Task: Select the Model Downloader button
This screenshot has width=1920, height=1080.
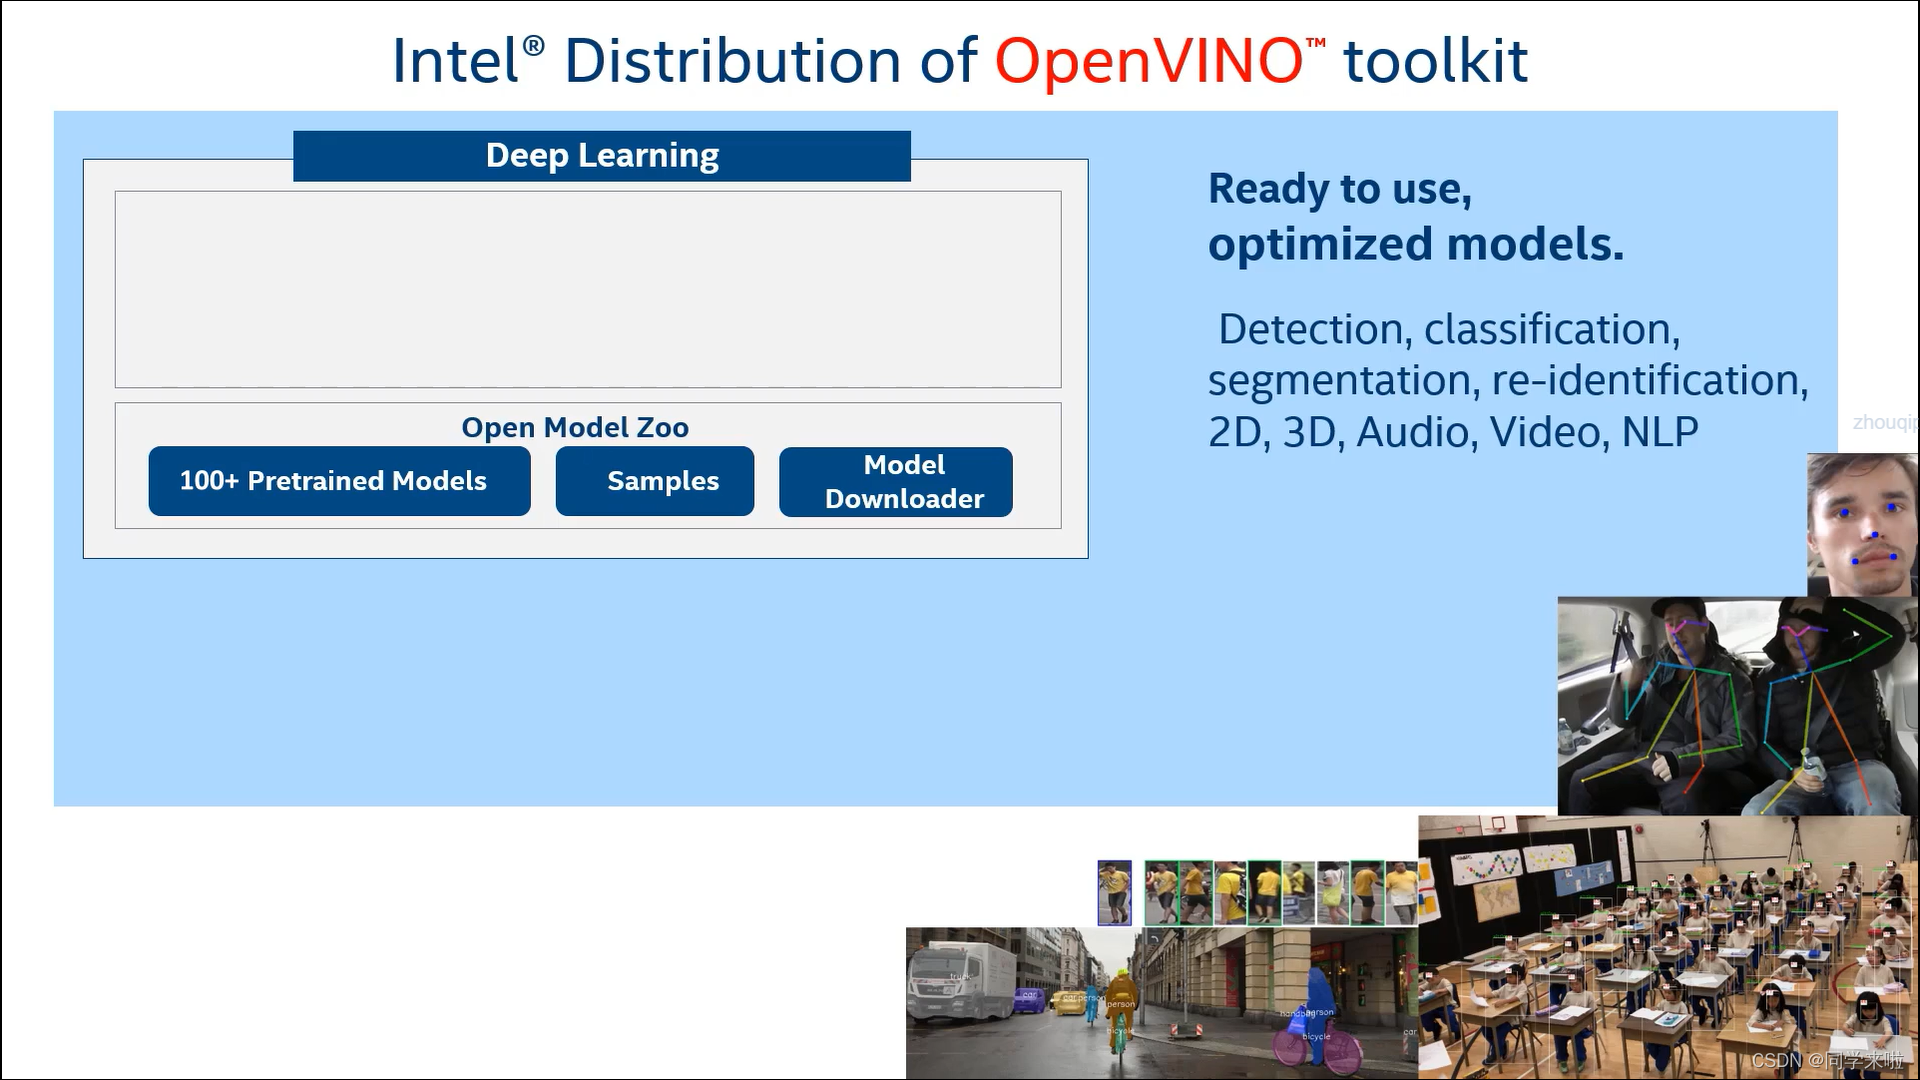Action: [895, 482]
